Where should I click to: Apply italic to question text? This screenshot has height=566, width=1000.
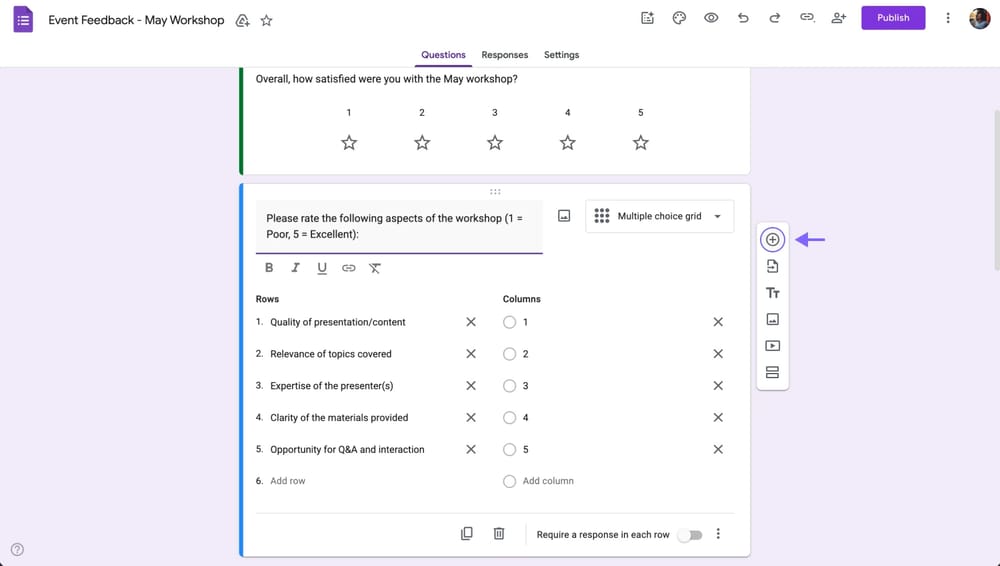point(295,268)
